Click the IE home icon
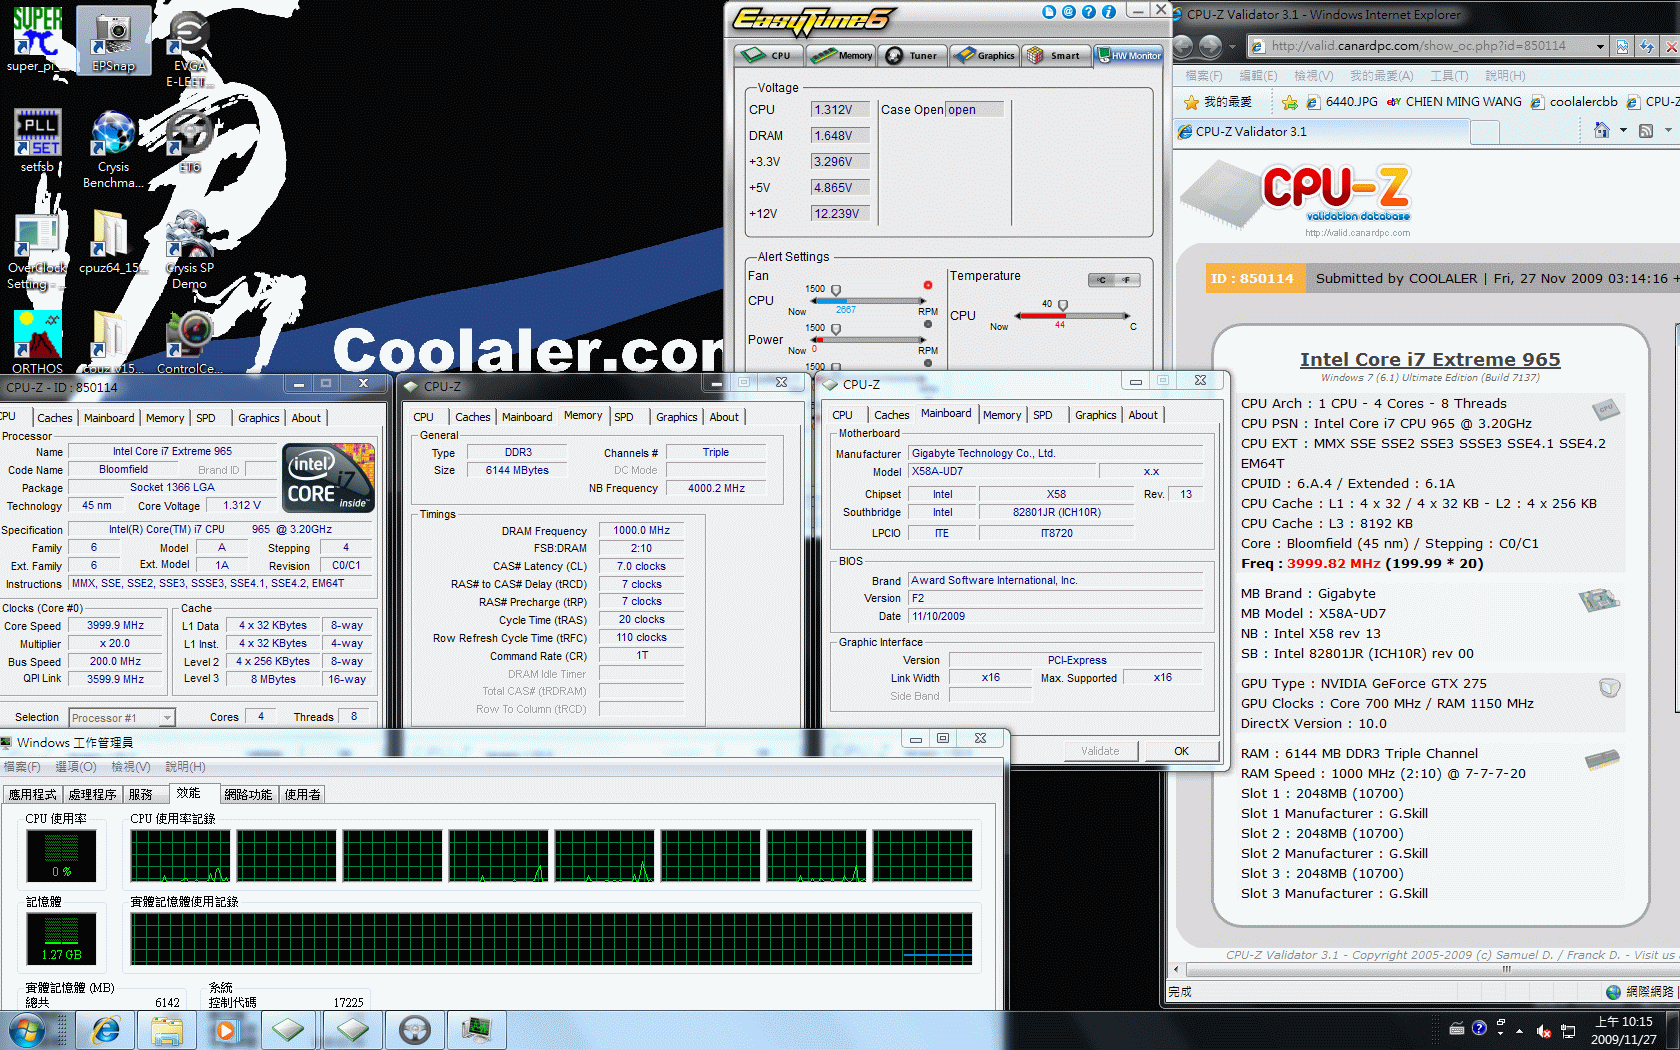 pyautogui.click(x=1601, y=131)
